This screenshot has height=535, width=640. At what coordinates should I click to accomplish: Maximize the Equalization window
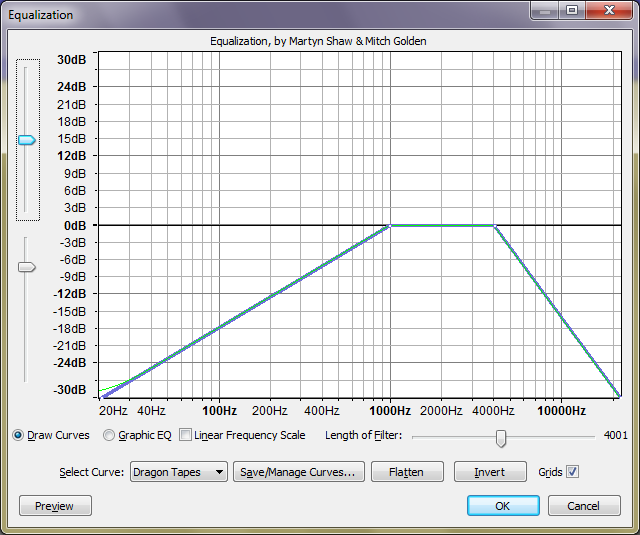572,11
